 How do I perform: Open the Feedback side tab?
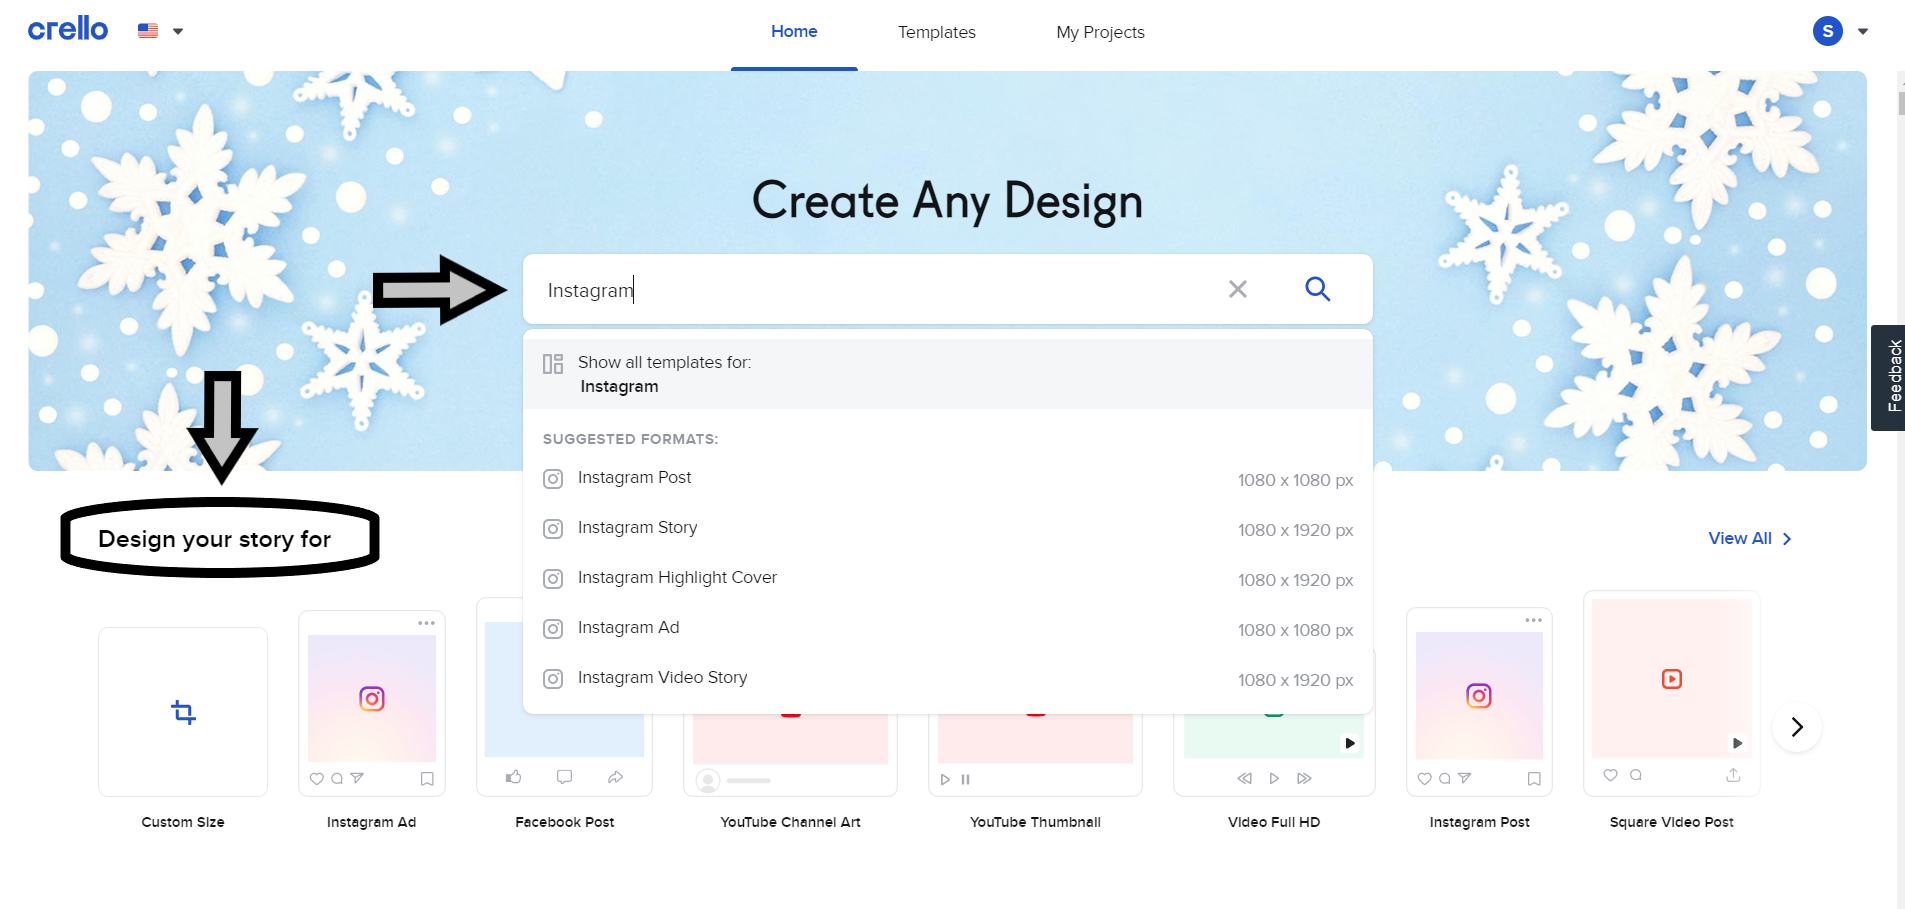point(1888,377)
